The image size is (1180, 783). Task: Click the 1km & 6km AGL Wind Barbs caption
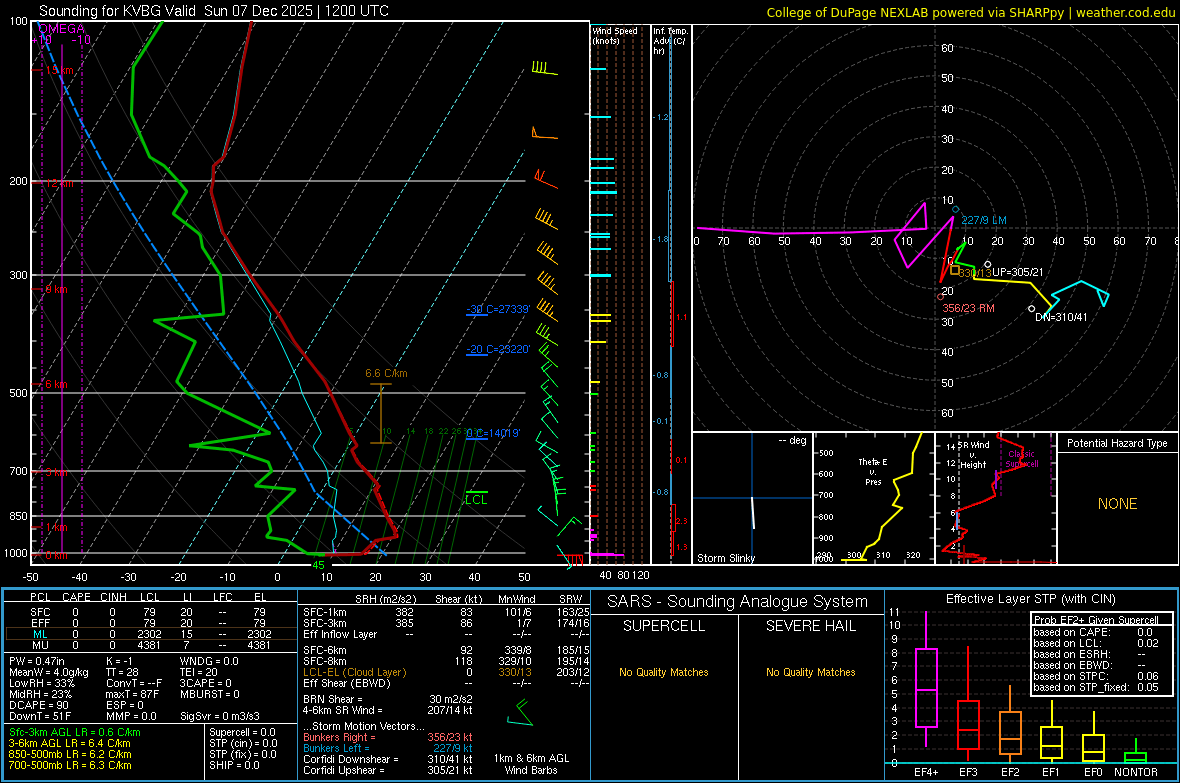pos(531,764)
